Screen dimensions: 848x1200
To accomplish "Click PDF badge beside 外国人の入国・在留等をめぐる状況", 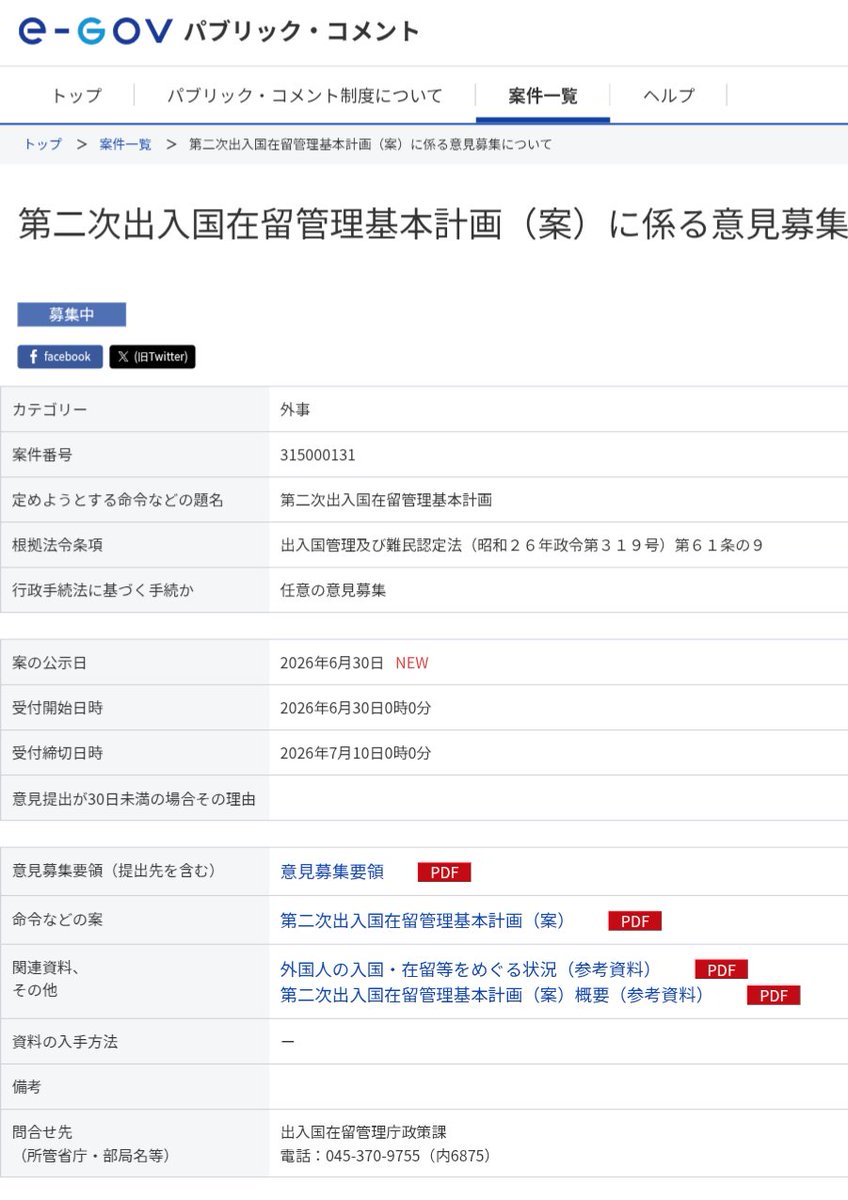I will [721, 970].
